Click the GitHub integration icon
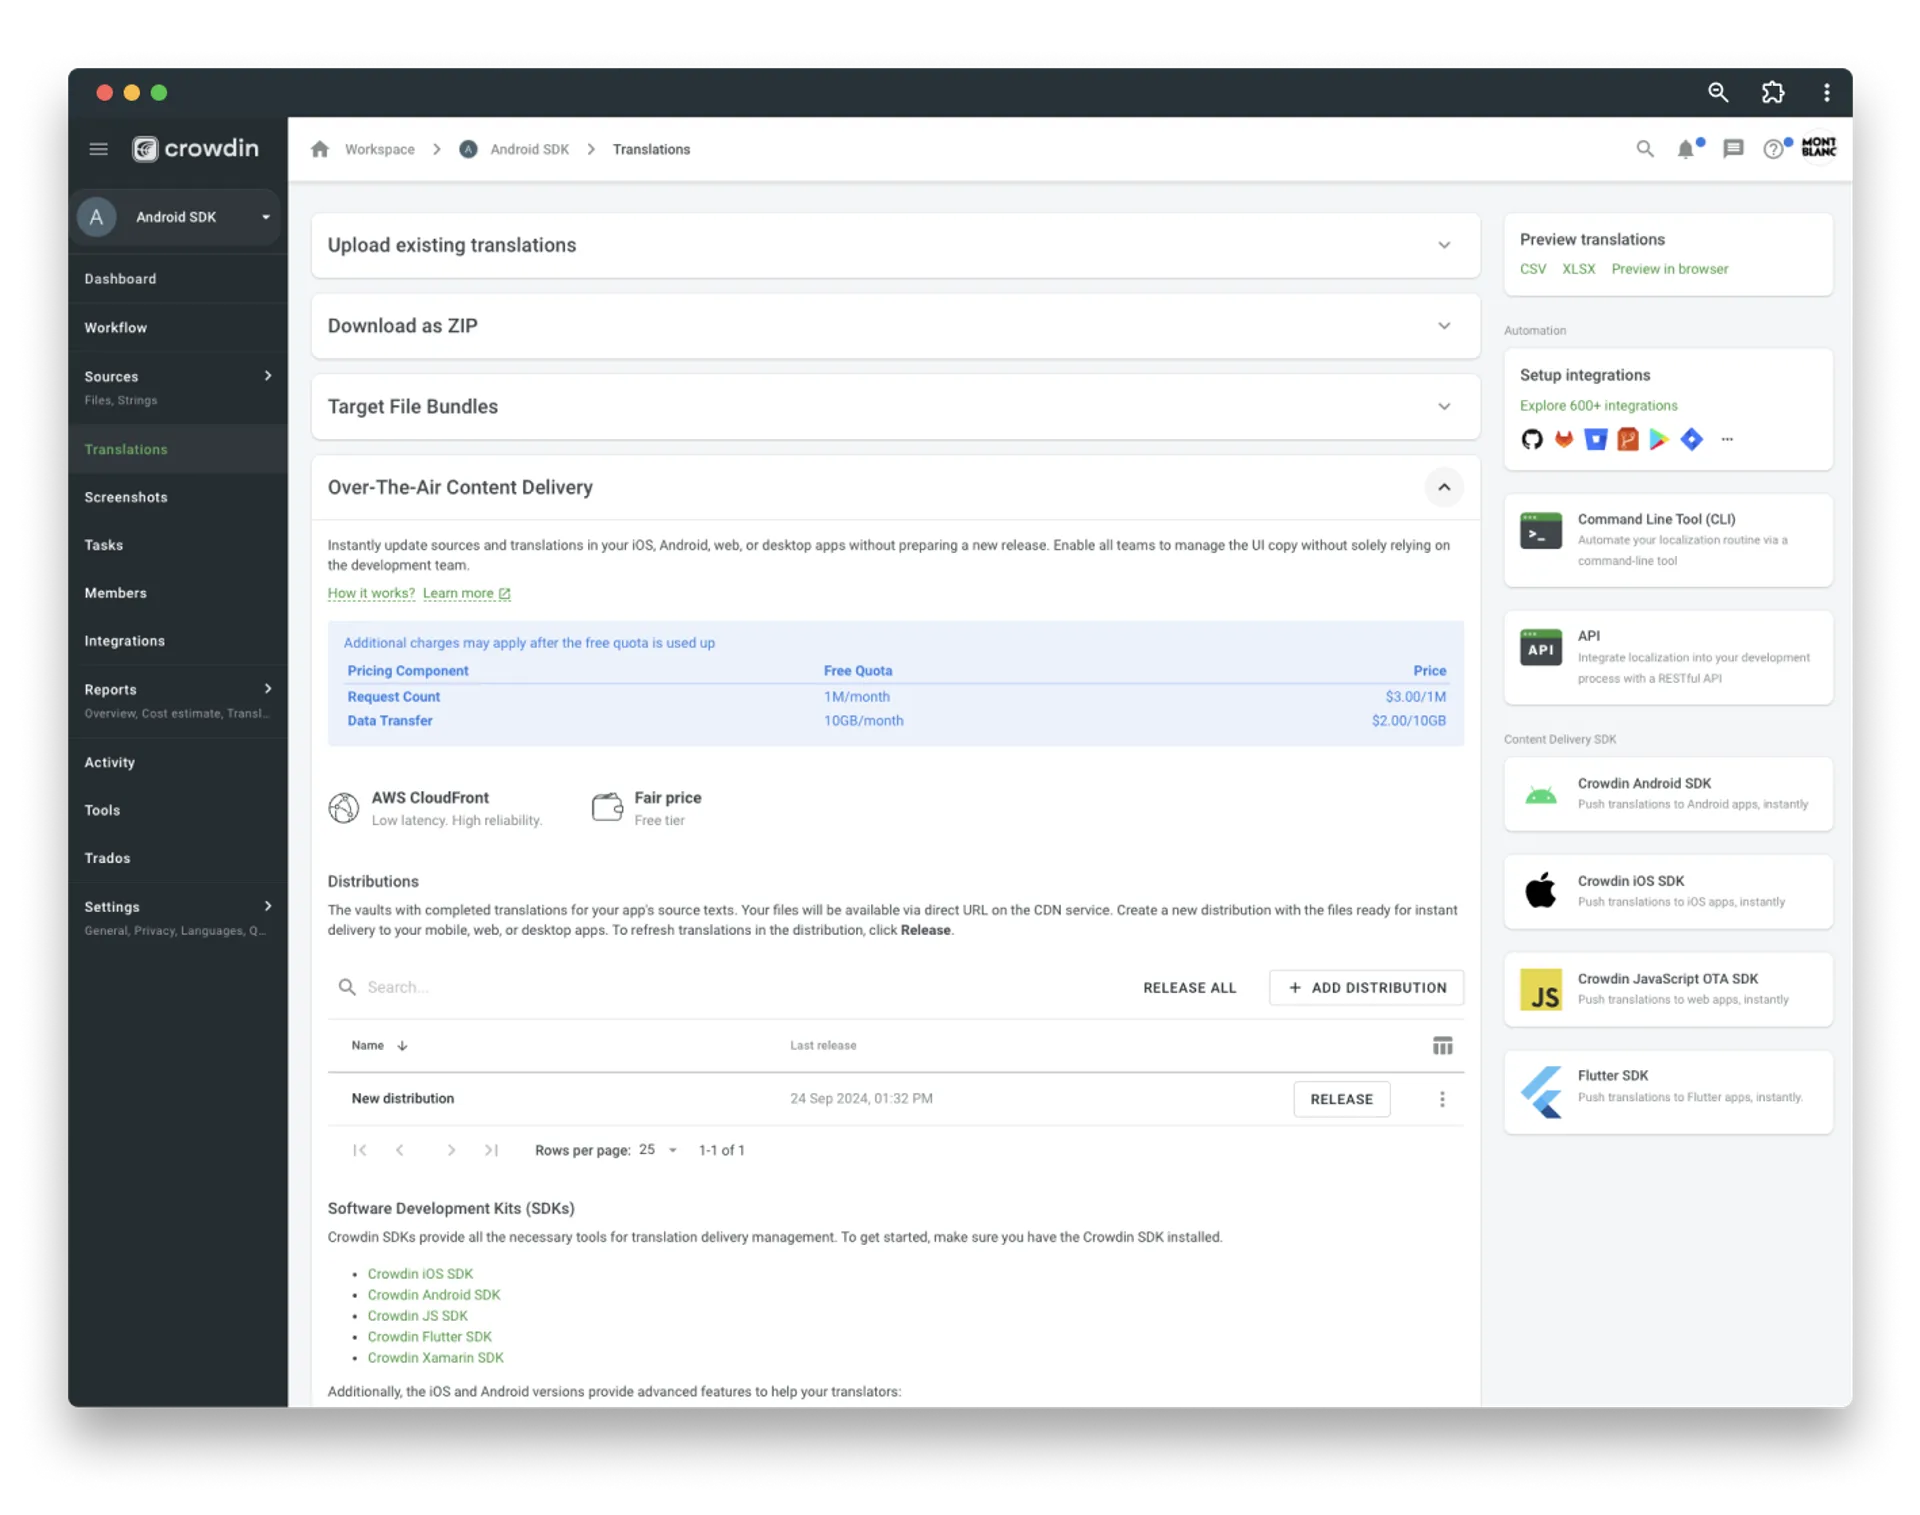Viewport: 1920px width, 1515px height. 1532,439
